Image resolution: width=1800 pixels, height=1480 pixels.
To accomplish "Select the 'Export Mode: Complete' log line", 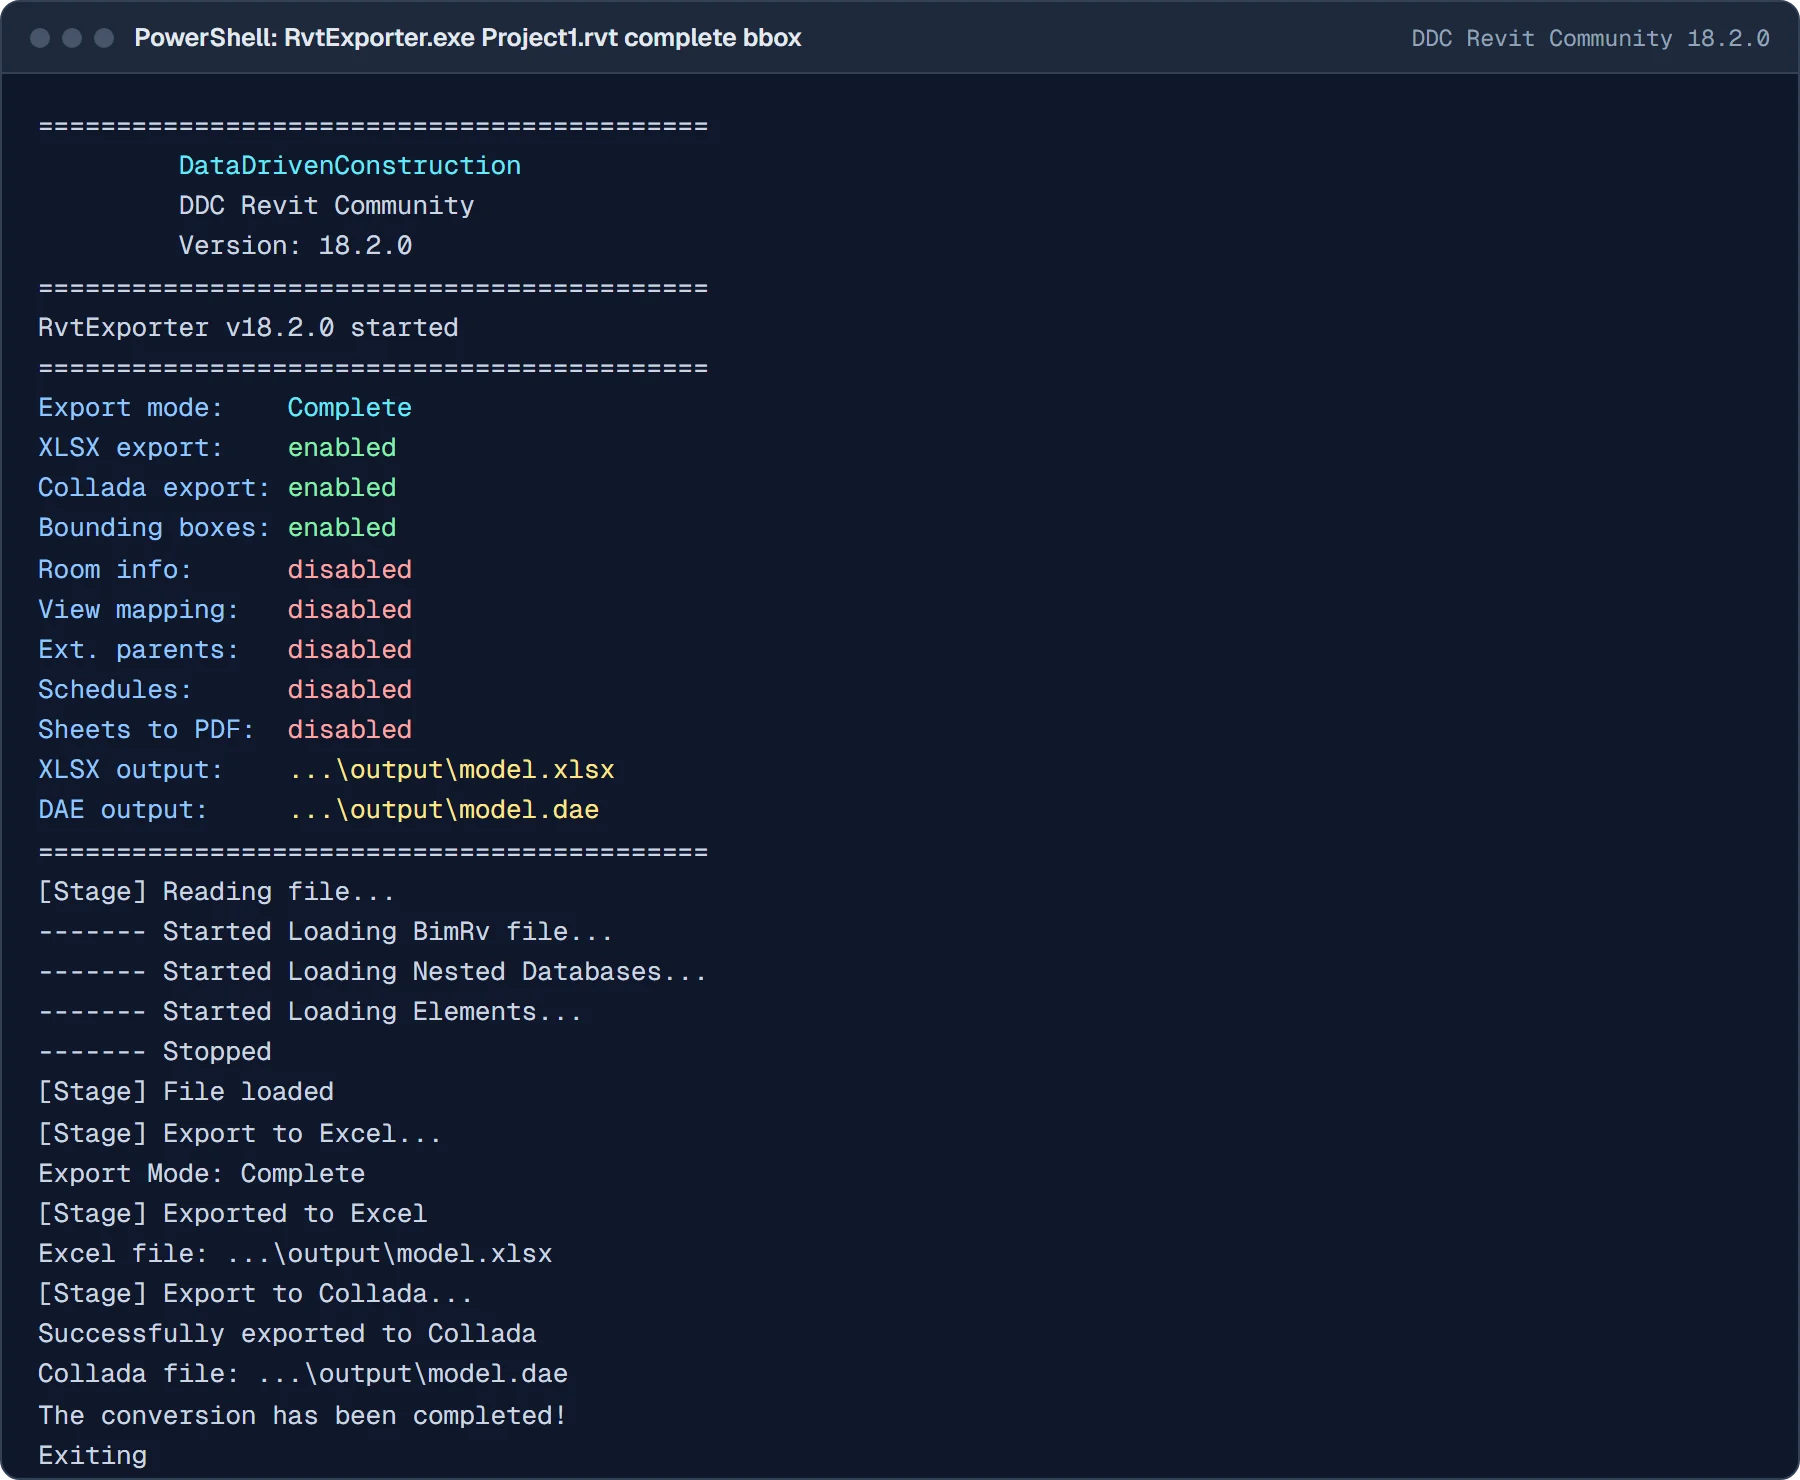I will click(201, 1174).
